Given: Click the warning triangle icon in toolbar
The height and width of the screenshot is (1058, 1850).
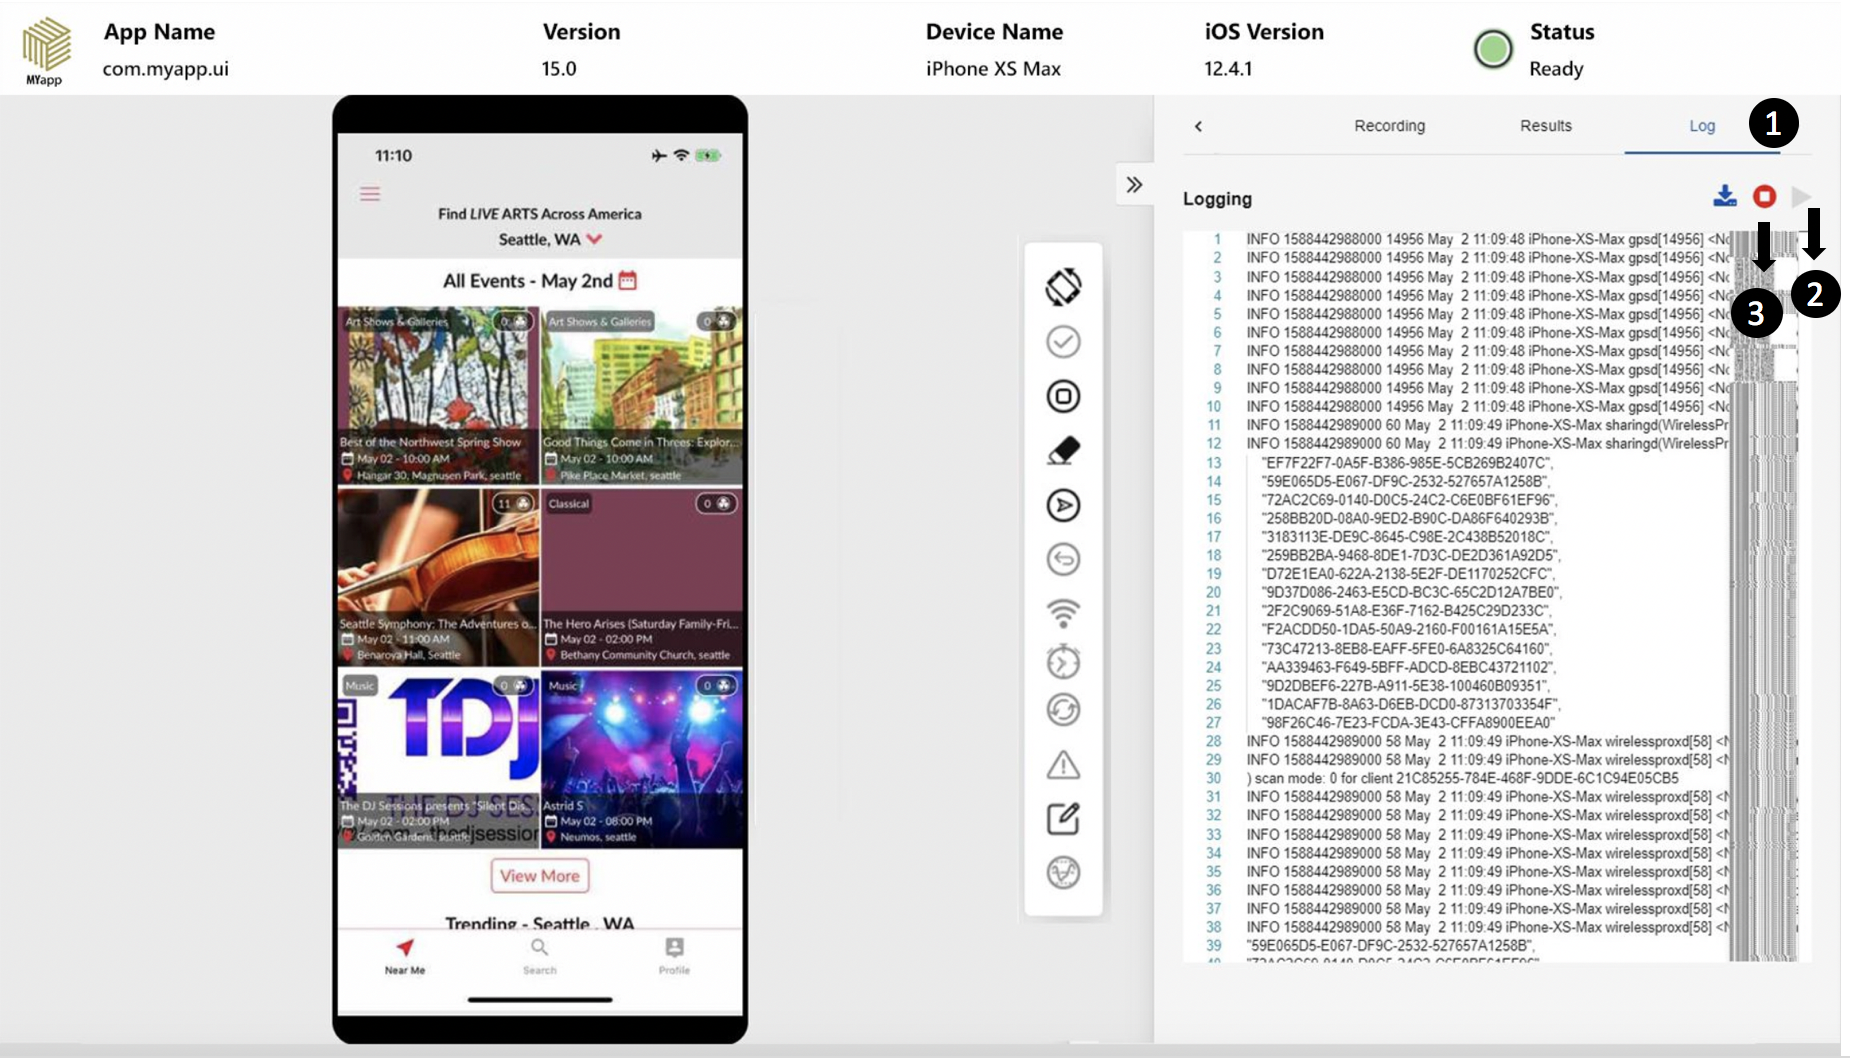Looking at the screenshot, I should pyautogui.click(x=1063, y=765).
